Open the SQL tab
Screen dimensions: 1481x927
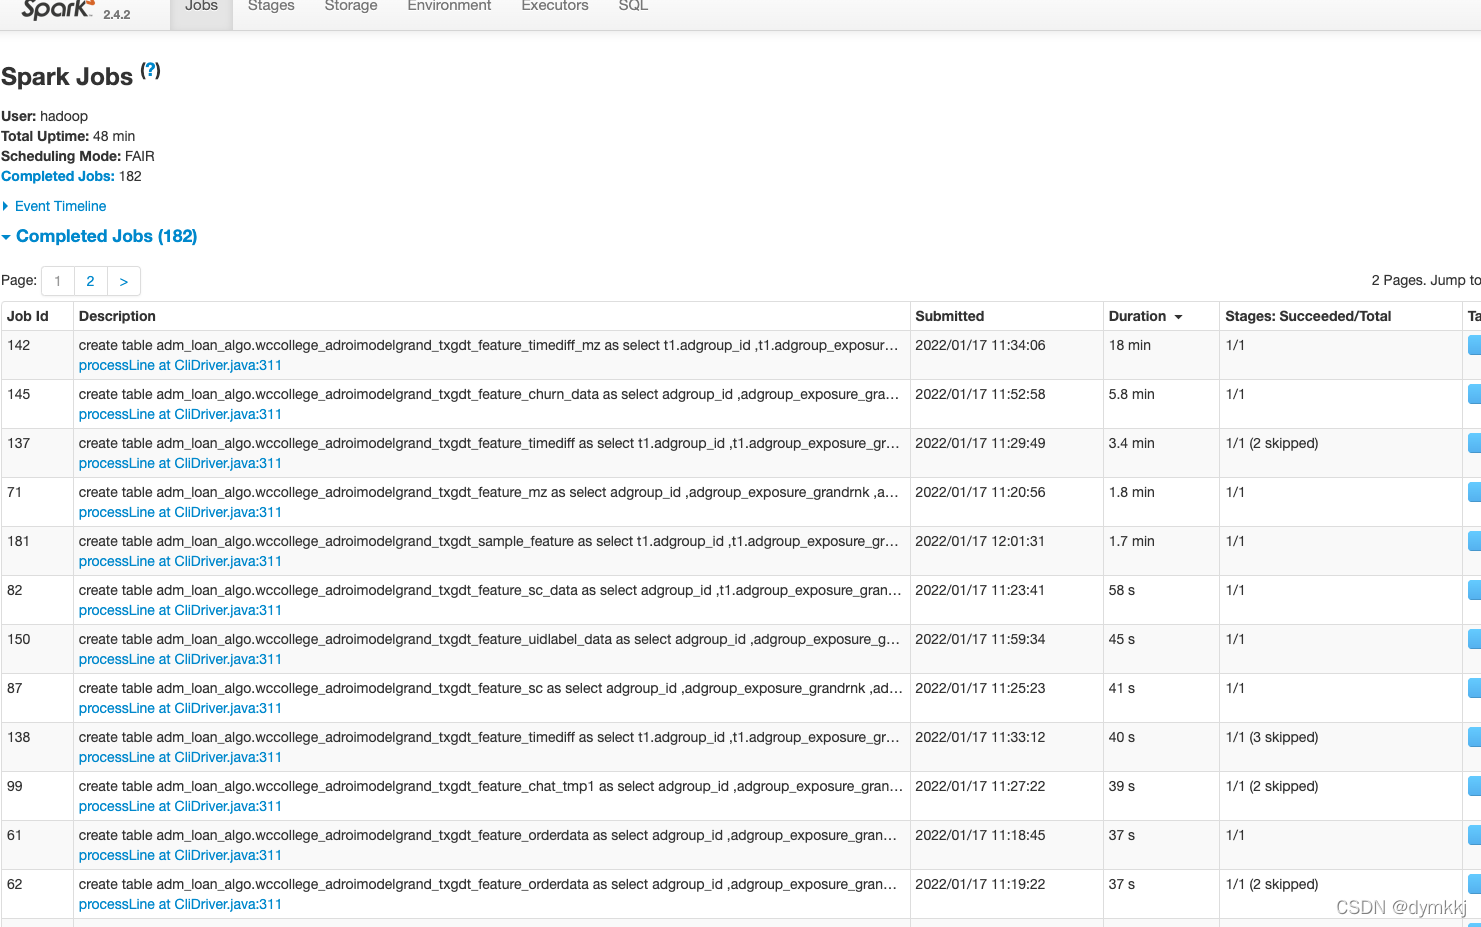633,8
